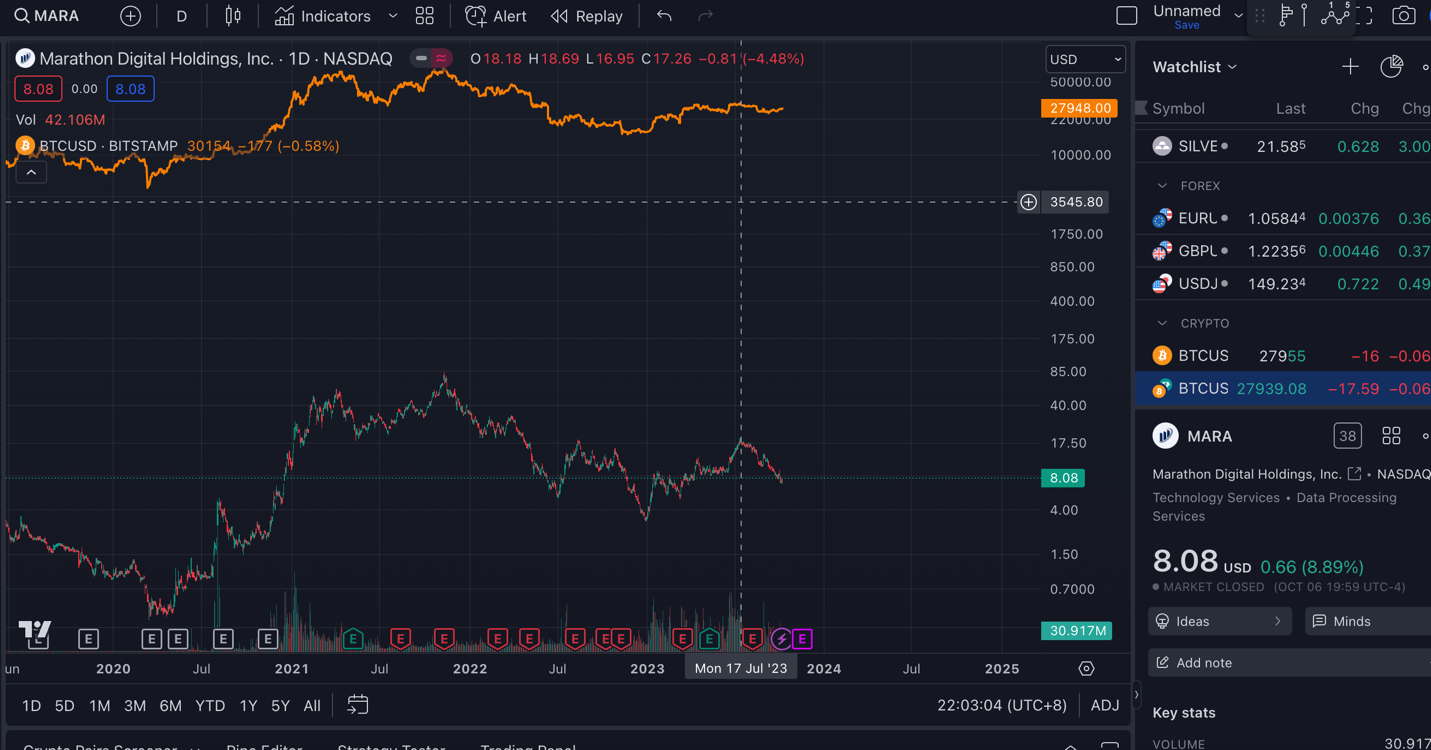Screen dimensions: 1431x750
Task: Hide the MARA price series in the legend
Action: [421, 58]
